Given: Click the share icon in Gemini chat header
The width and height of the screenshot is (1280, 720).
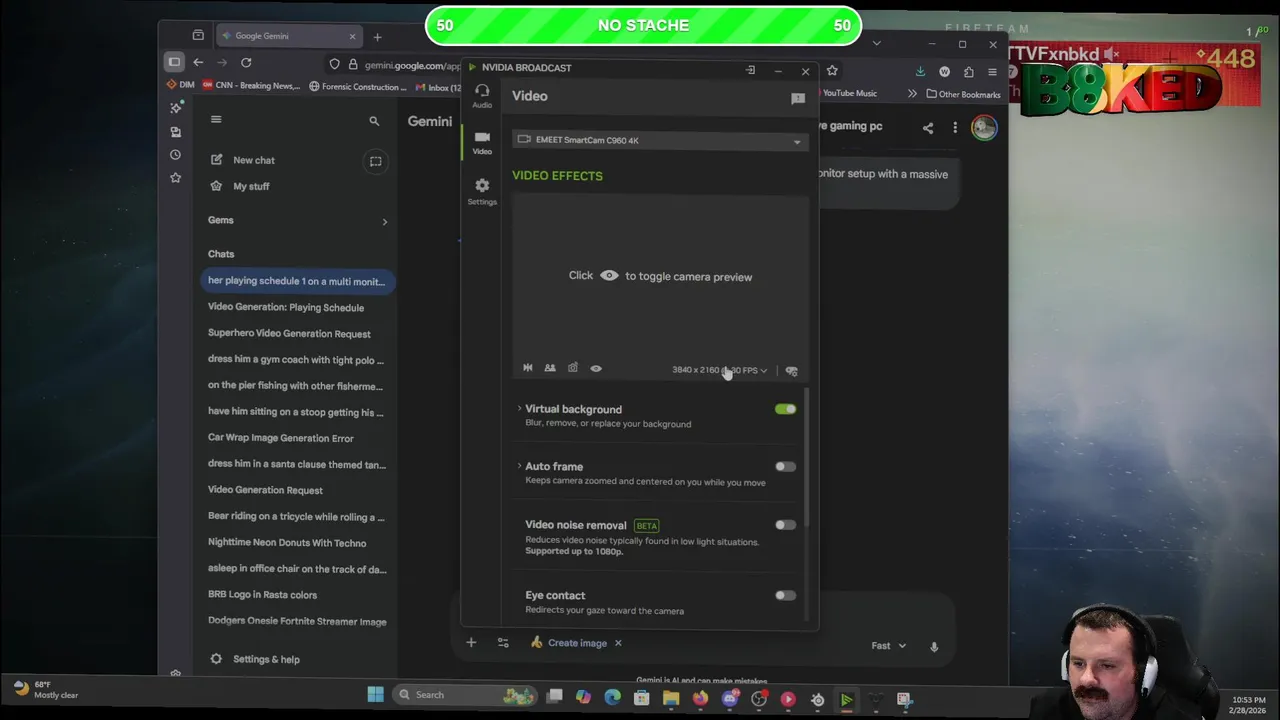Looking at the screenshot, I should (x=928, y=128).
